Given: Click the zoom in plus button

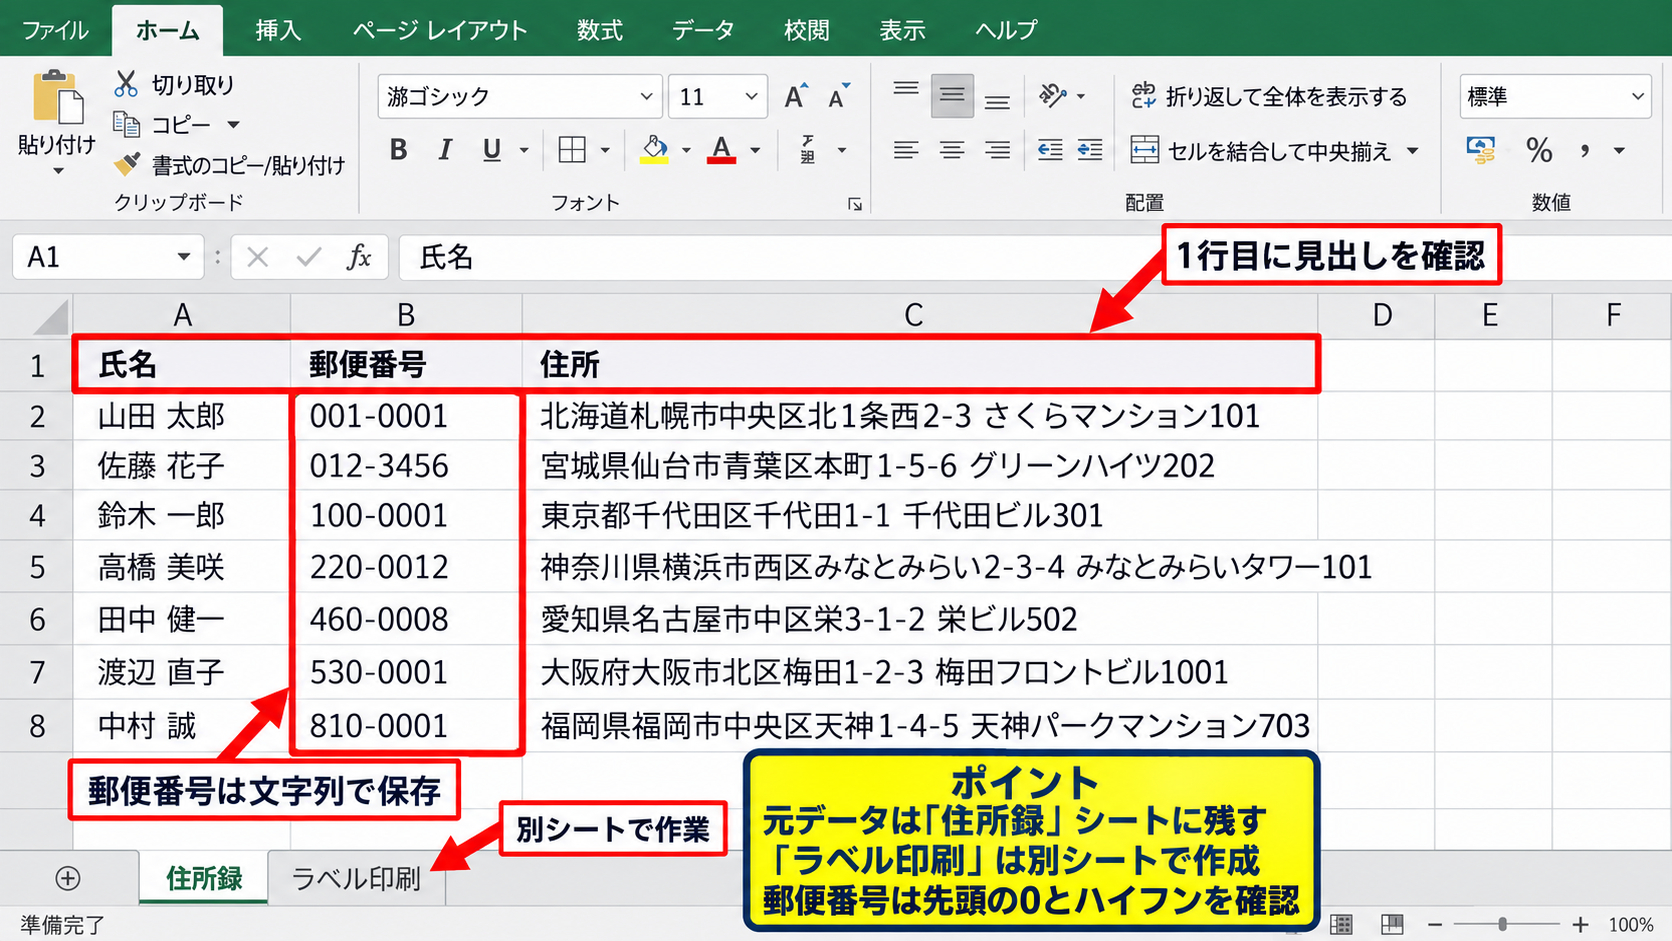Looking at the screenshot, I should coord(1580,924).
